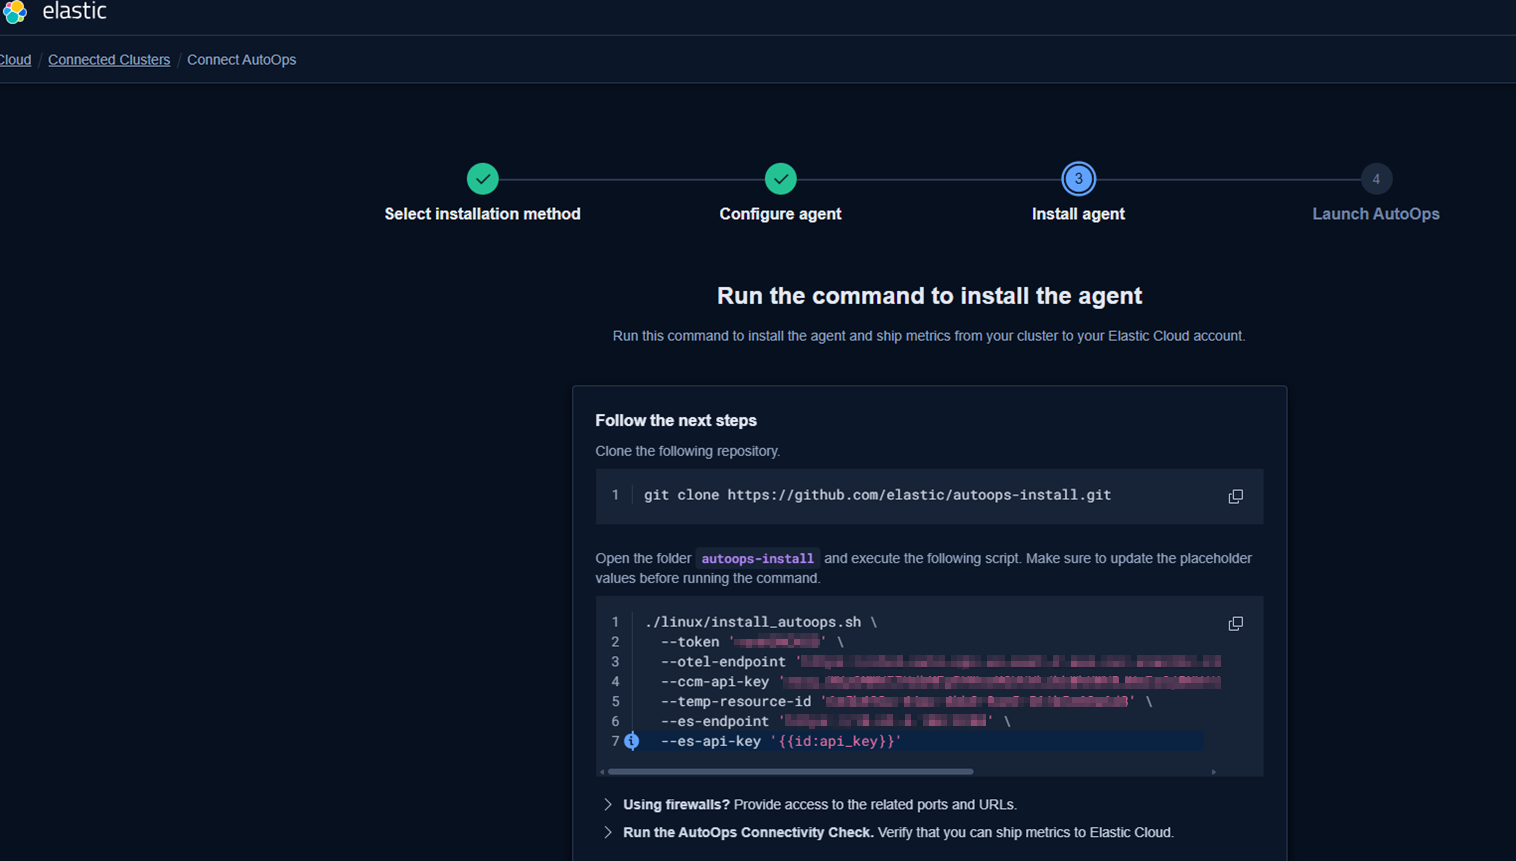Click the info icon on line 7

point(632,741)
